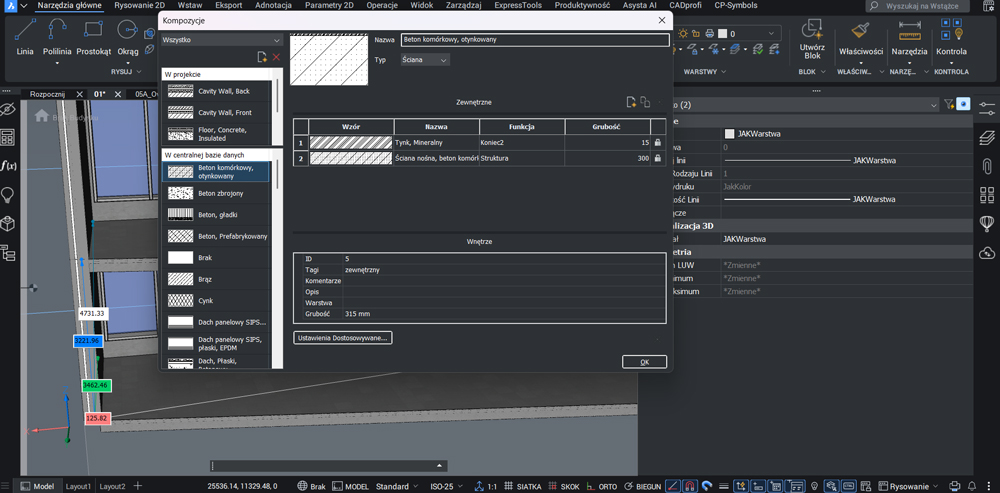Open the Rozpocznij document tab
Viewport: 1000px width, 493px height.
tap(48, 94)
